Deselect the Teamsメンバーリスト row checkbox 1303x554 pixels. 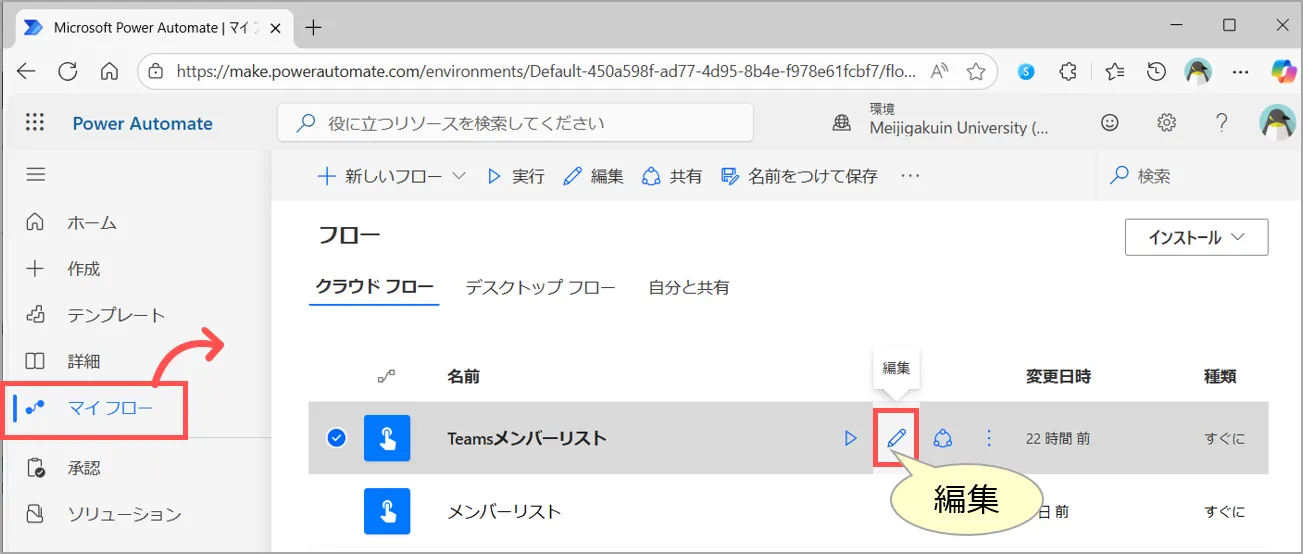click(x=337, y=437)
